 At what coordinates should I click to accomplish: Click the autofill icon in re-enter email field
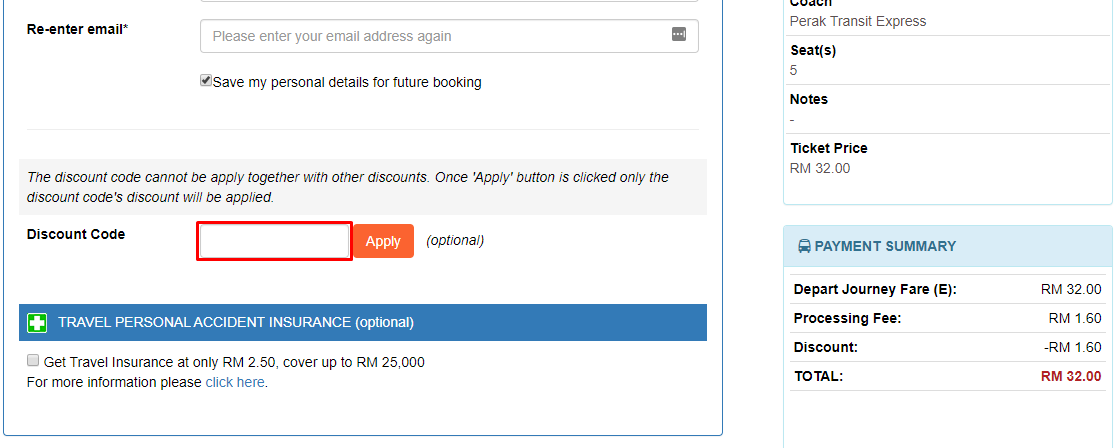[x=679, y=34]
